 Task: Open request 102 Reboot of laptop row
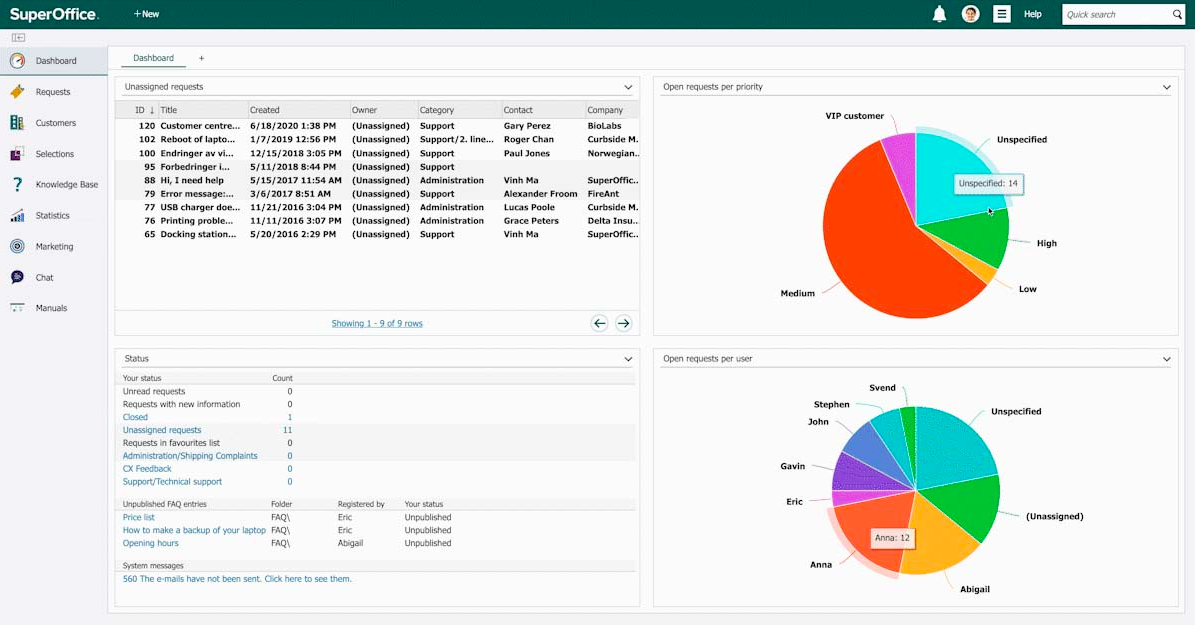(377, 139)
